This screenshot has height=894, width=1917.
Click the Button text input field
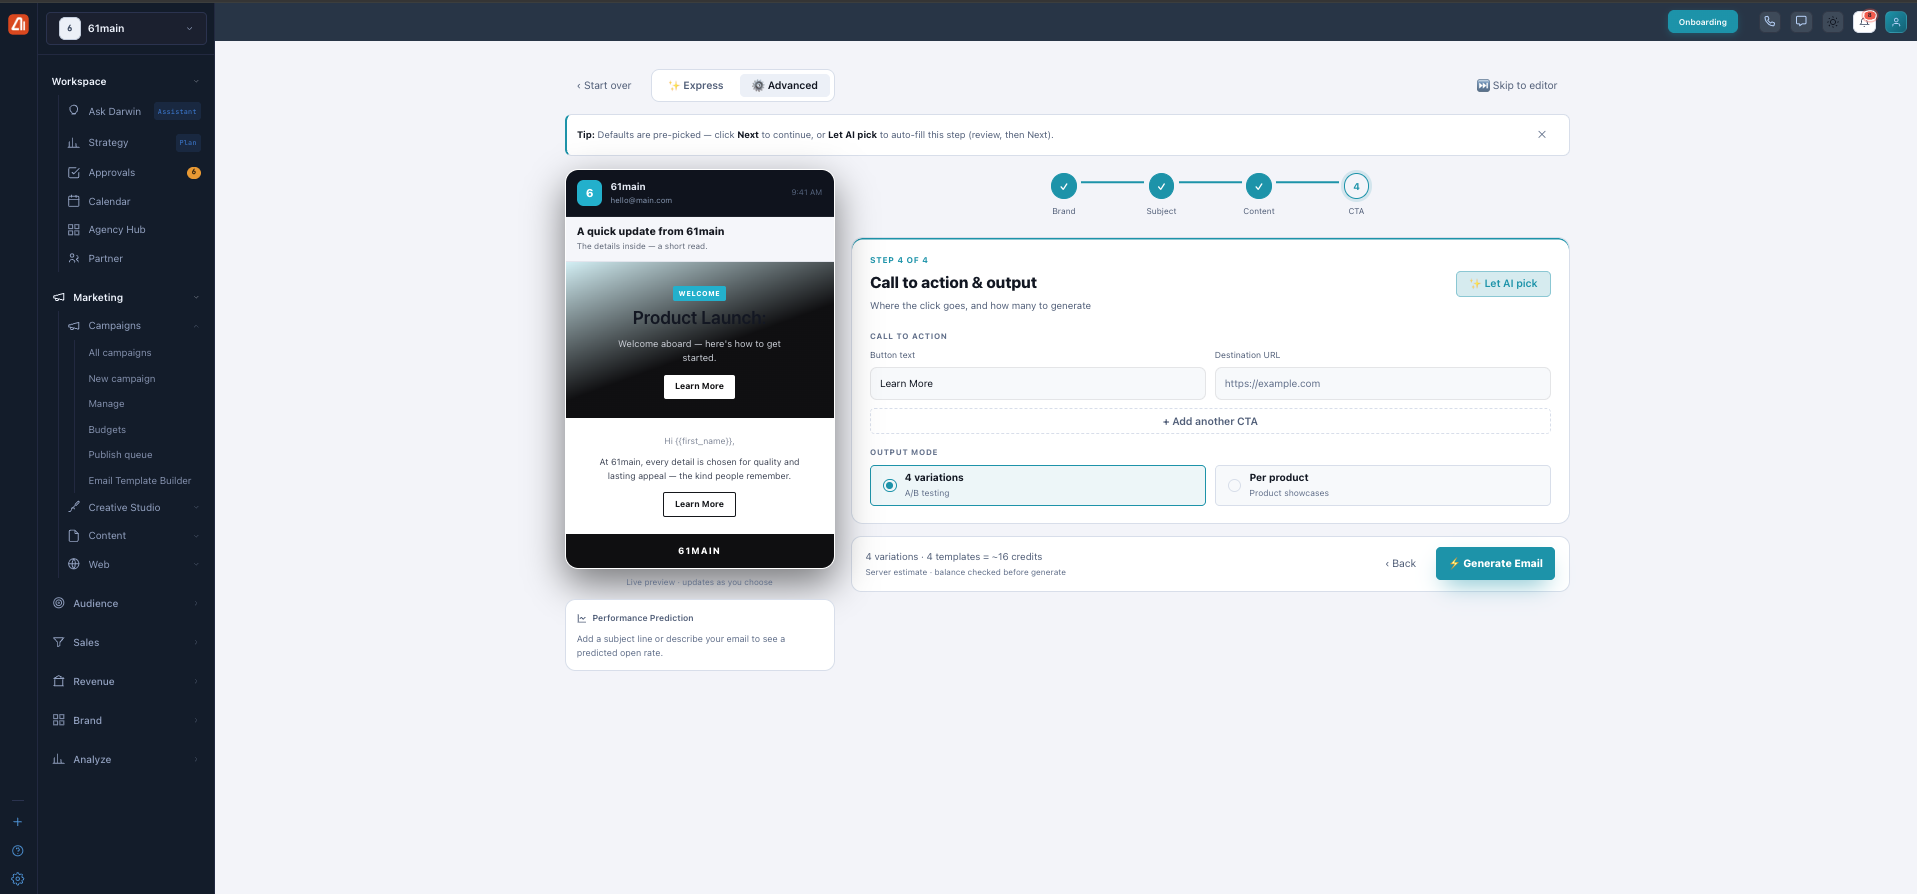tap(1037, 384)
